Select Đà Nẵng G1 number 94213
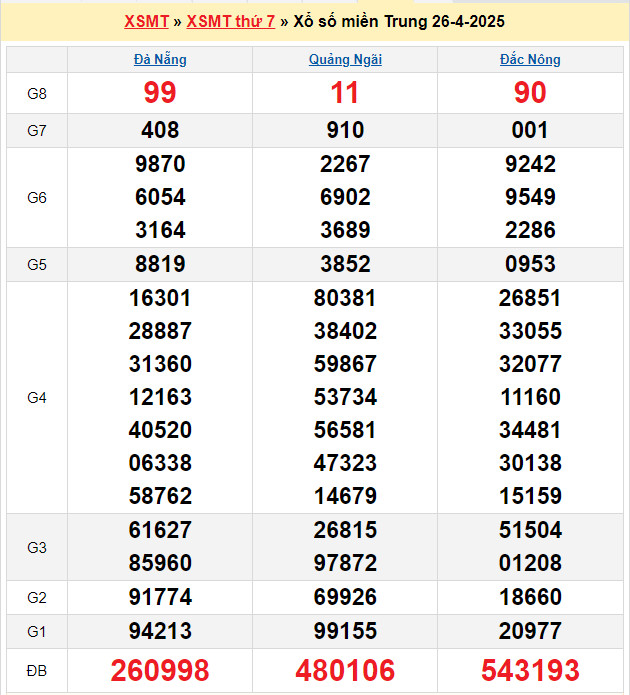The height and width of the screenshot is (695, 630). [160, 631]
